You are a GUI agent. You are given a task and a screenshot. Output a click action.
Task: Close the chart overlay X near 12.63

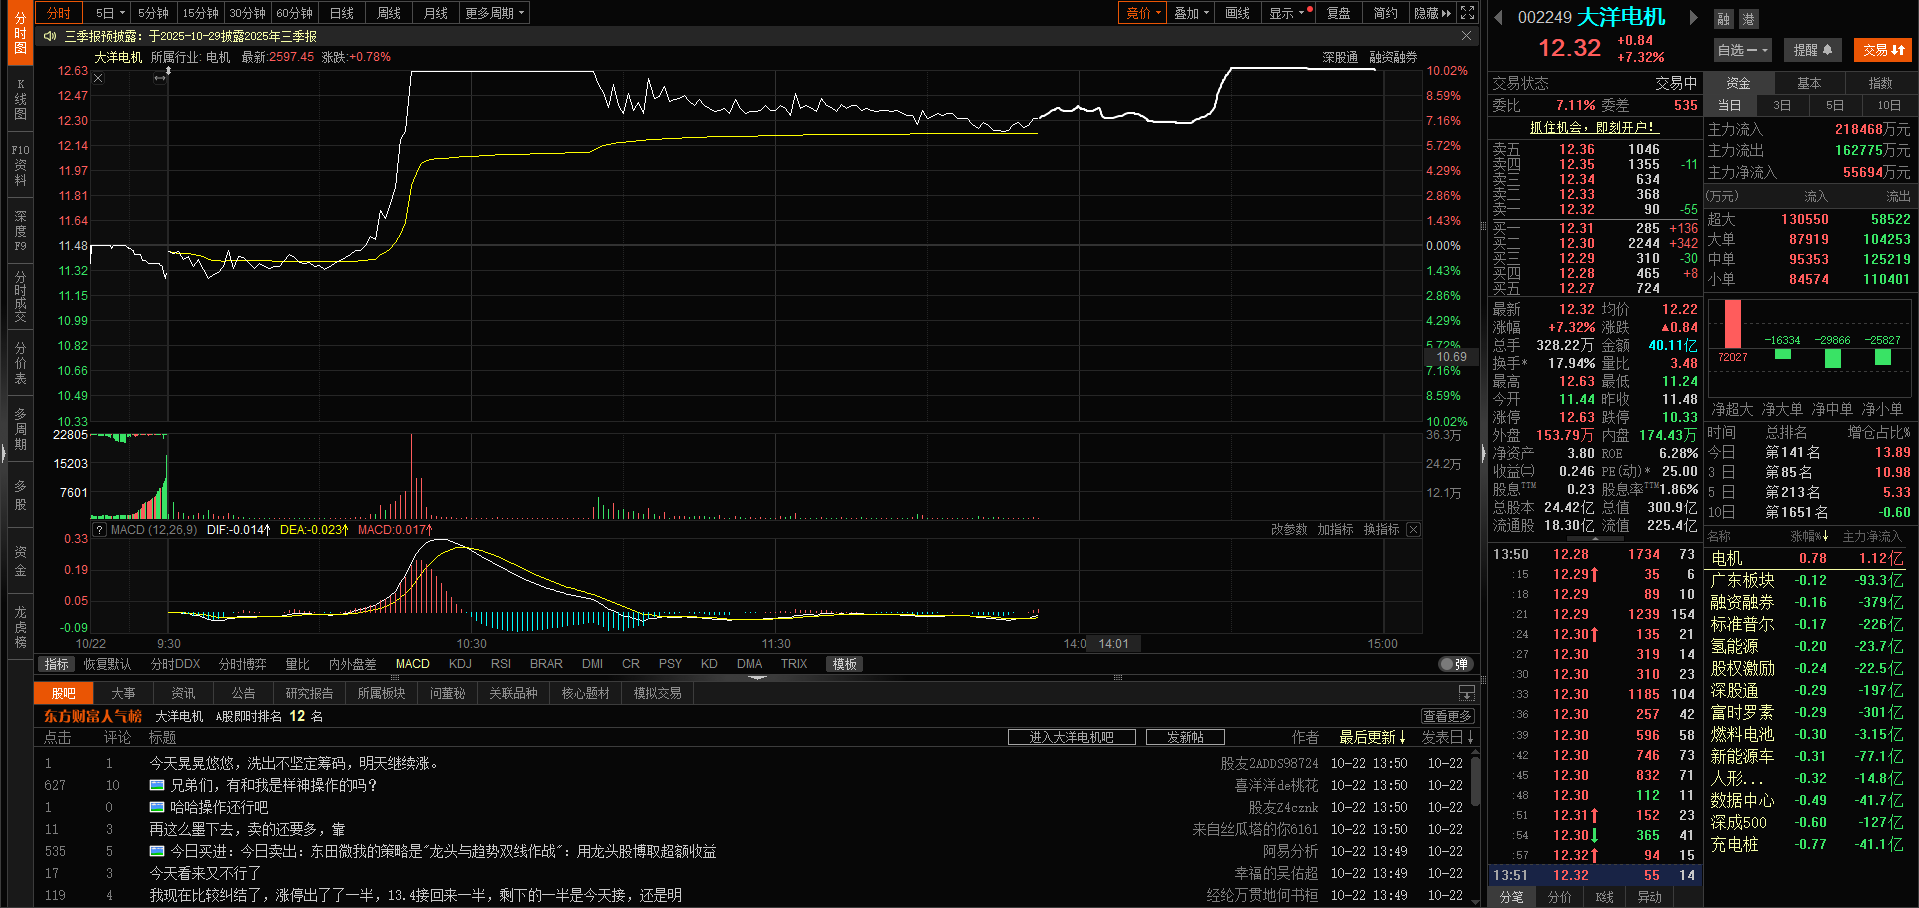click(x=98, y=78)
